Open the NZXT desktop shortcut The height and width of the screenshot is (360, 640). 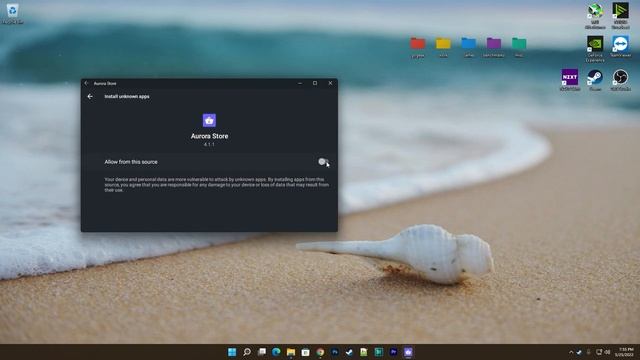(x=570, y=80)
